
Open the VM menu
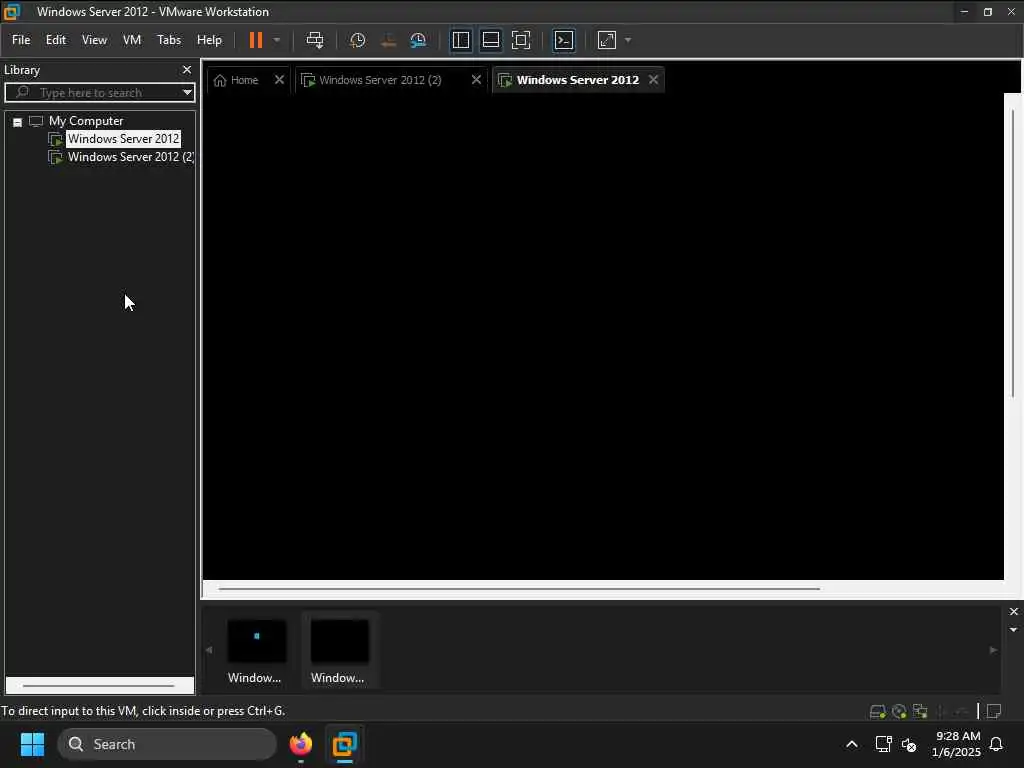(x=132, y=40)
